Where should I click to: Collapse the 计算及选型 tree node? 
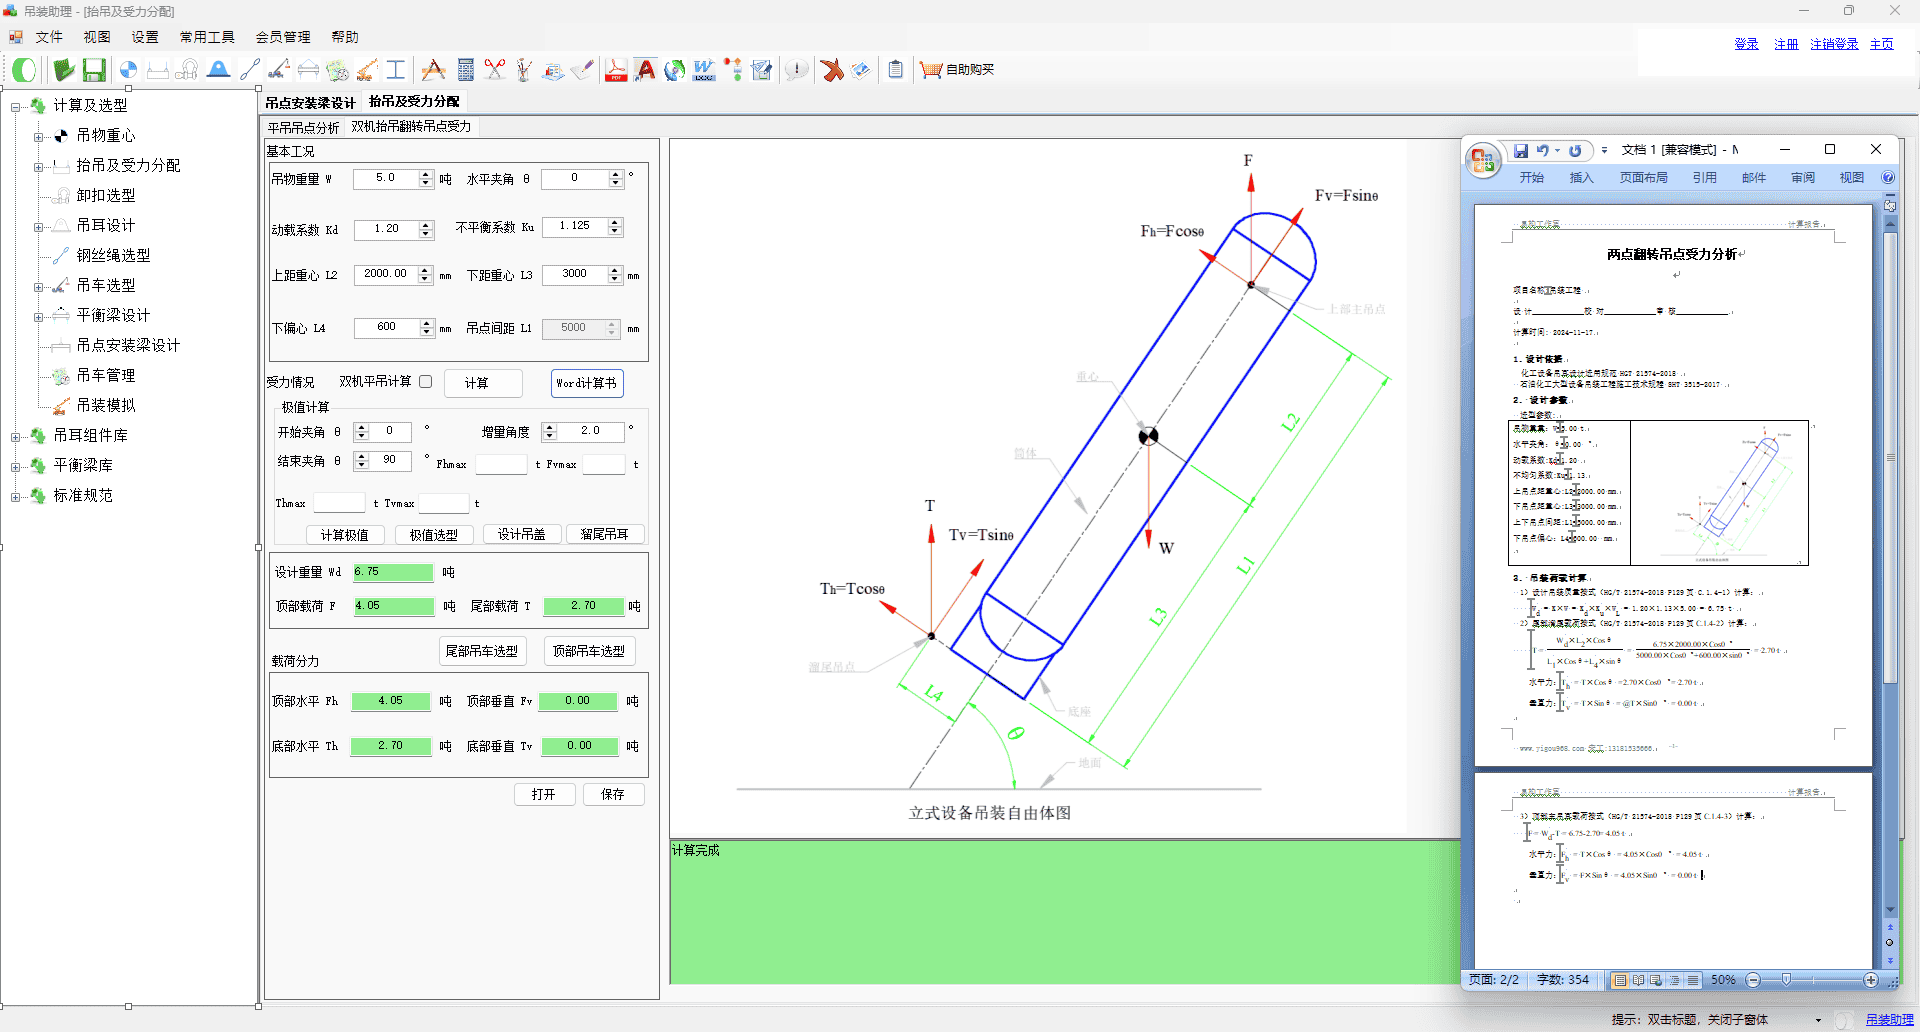point(15,106)
